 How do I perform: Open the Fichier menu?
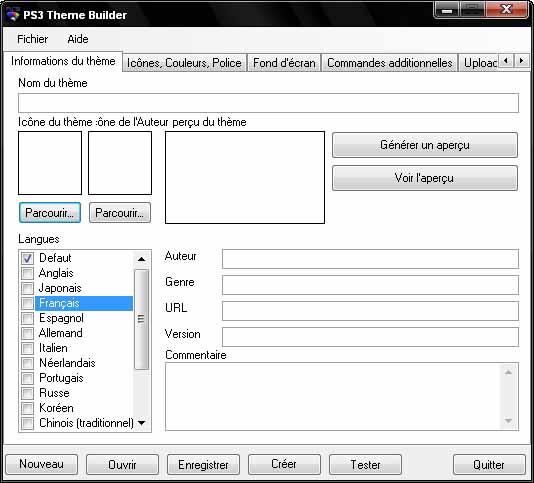click(x=32, y=39)
